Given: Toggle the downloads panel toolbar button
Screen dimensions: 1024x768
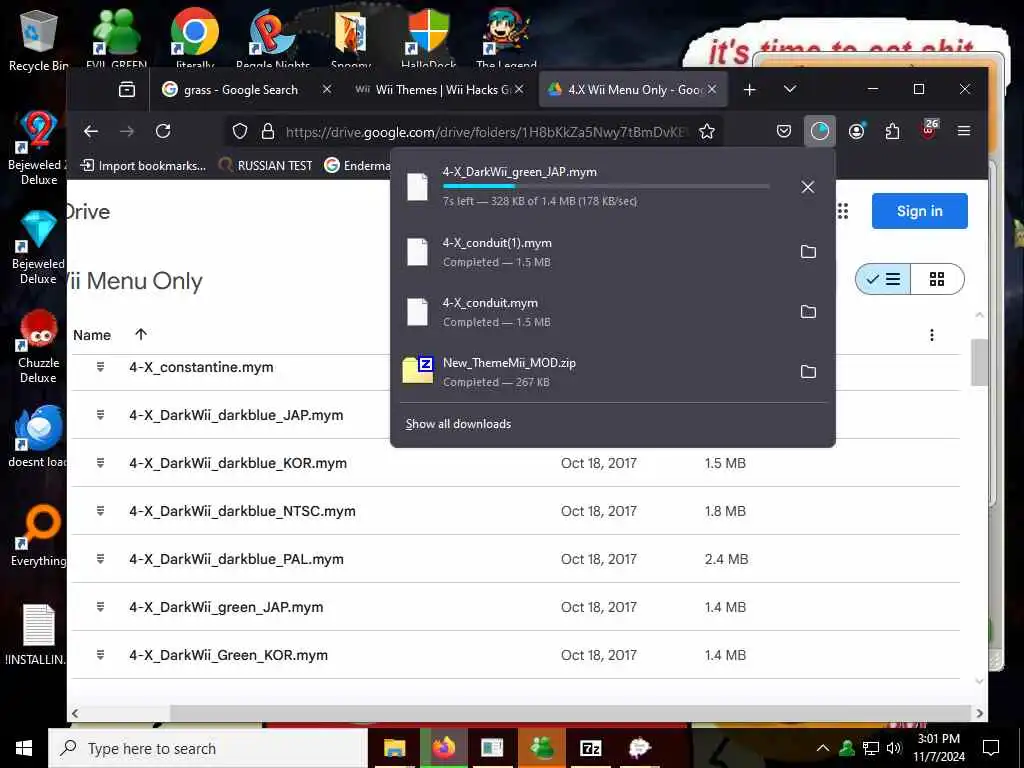Looking at the screenshot, I should point(820,131).
